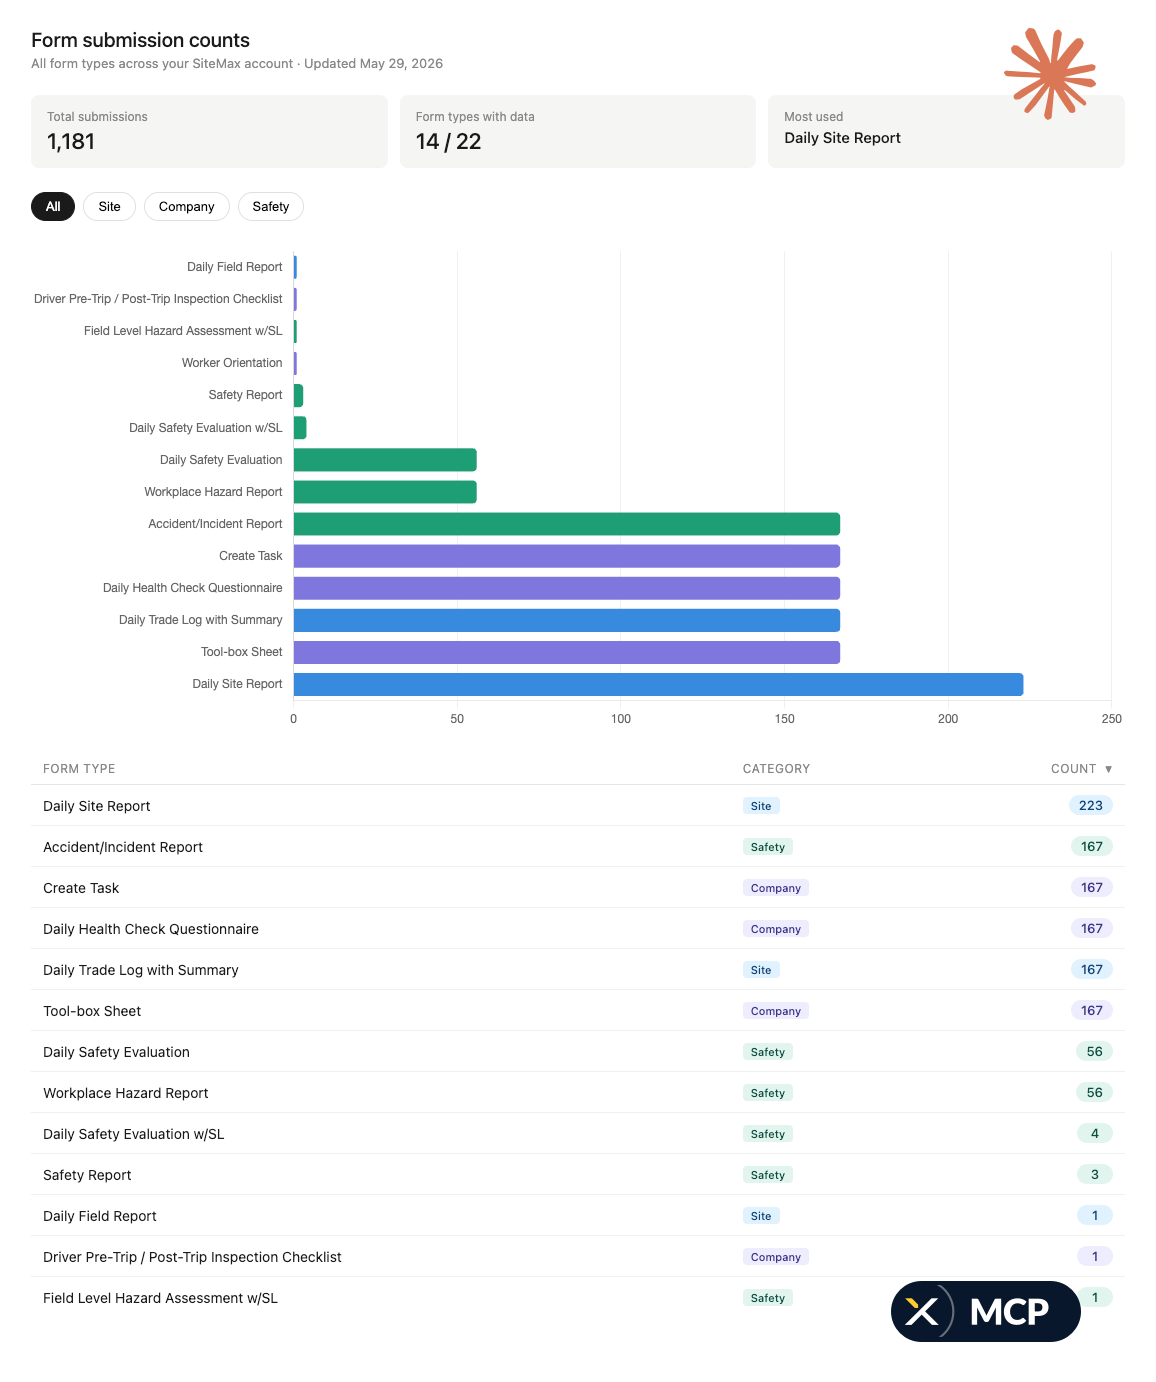Click 'Daily Trade Log with Summary' in the table

(x=141, y=970)
